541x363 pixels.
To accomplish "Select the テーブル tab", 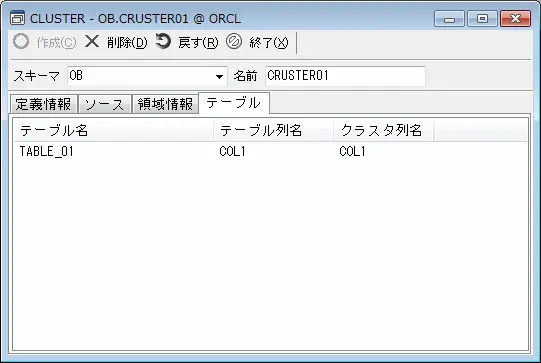I will [234, 103].
